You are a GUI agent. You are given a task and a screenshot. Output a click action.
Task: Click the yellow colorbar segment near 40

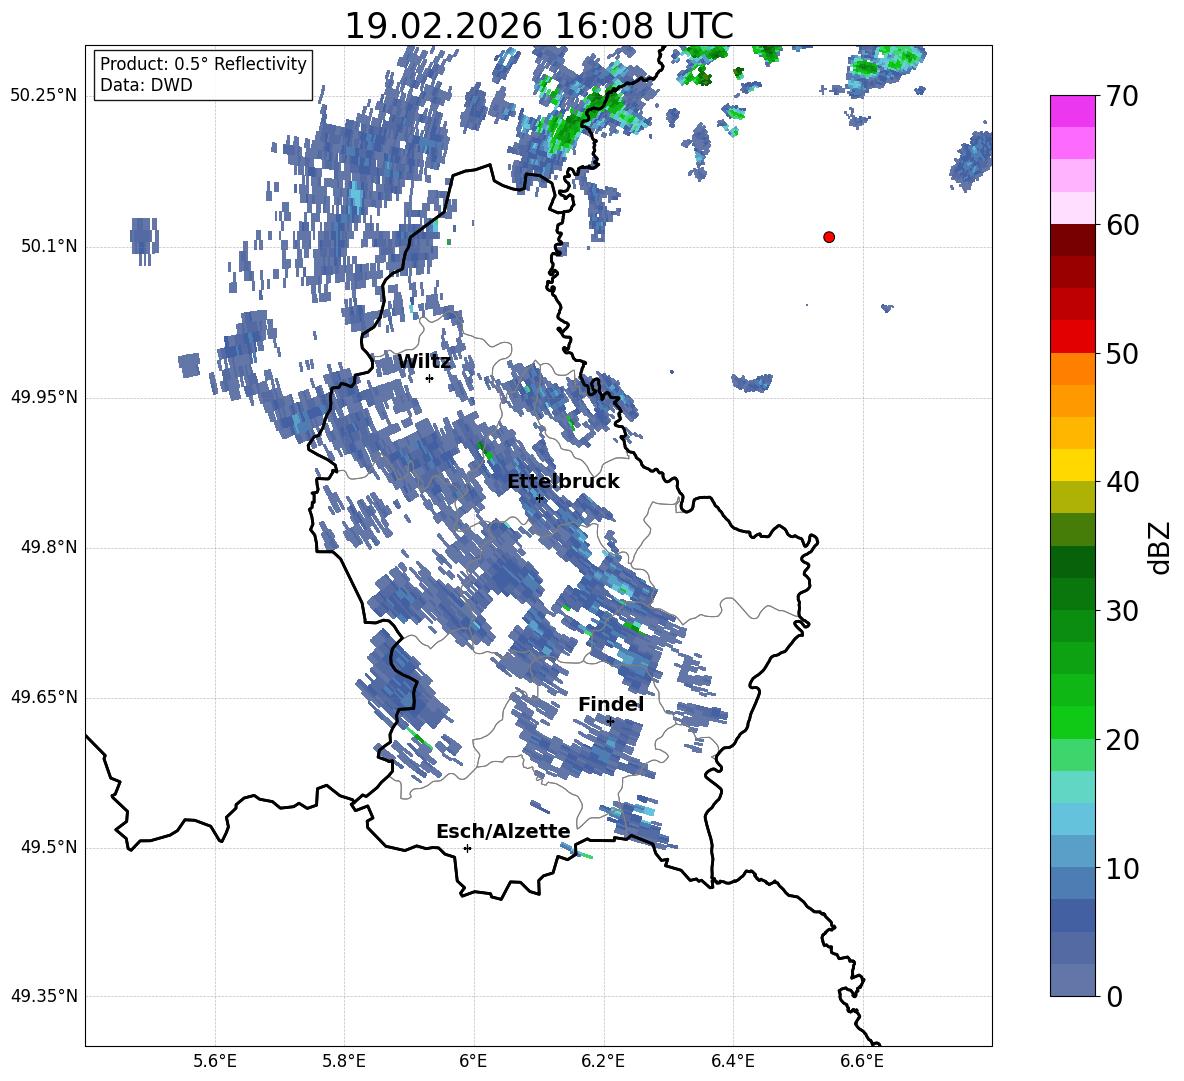click(x=1072, y=465)
